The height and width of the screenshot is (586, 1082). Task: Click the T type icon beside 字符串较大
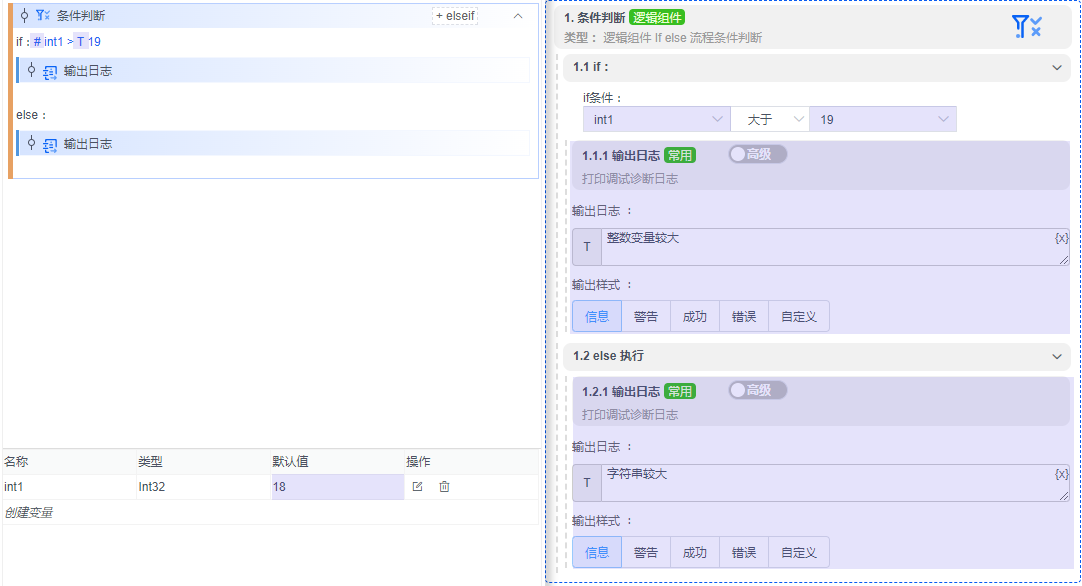pos(587,481)
